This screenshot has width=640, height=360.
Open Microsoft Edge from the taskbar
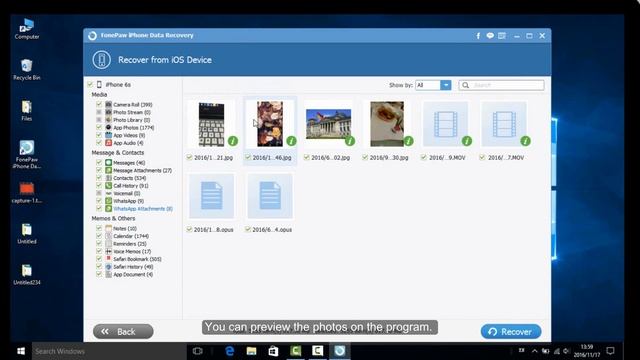pyautogui.click(x=230, y=351)
